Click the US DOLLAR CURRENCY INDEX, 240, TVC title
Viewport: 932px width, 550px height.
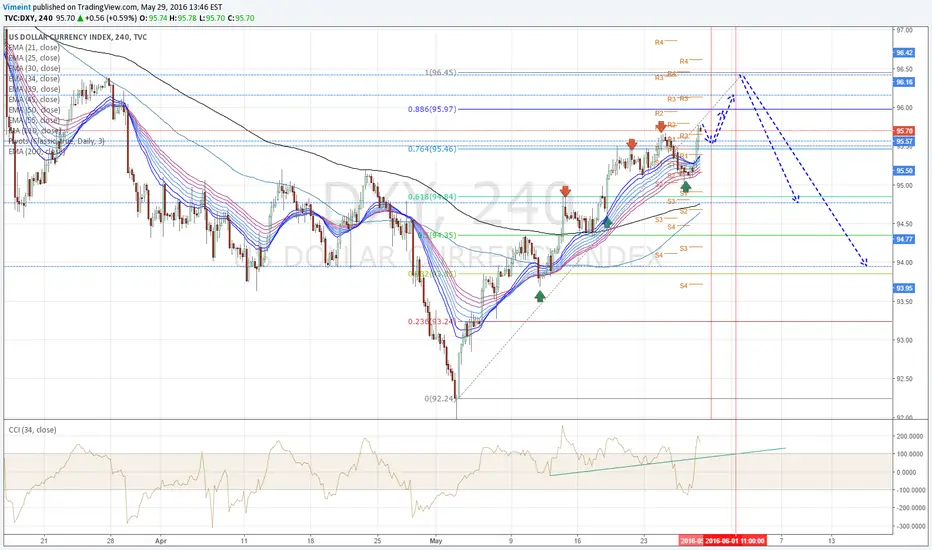(78, 37)
